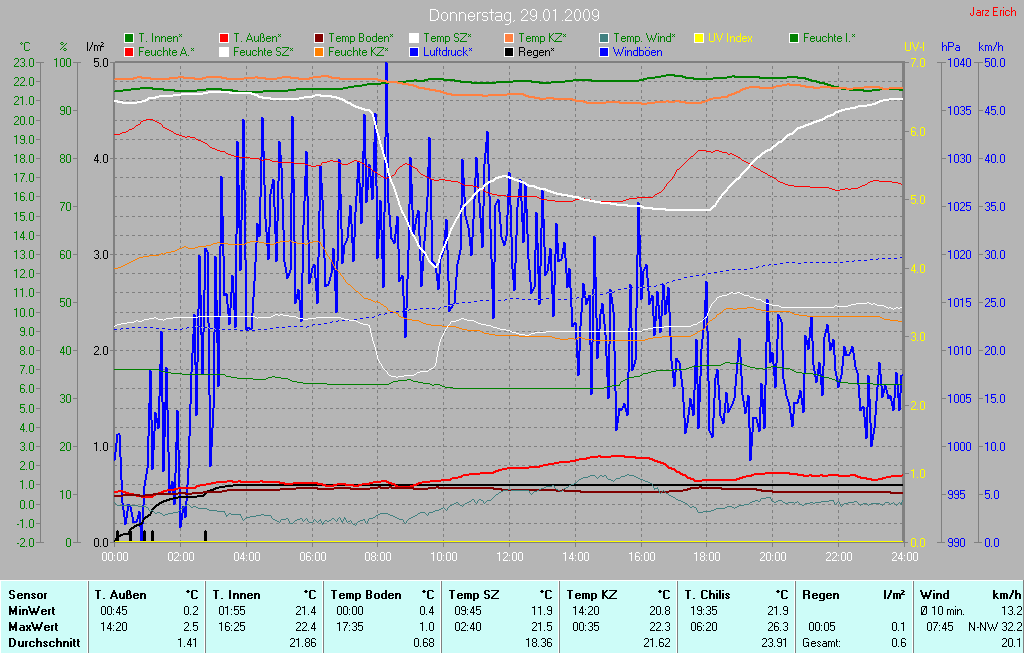
Task: Click the 'Feuchte SZ*' legend label
Action: pyautogui.click(x=263, y=52)
